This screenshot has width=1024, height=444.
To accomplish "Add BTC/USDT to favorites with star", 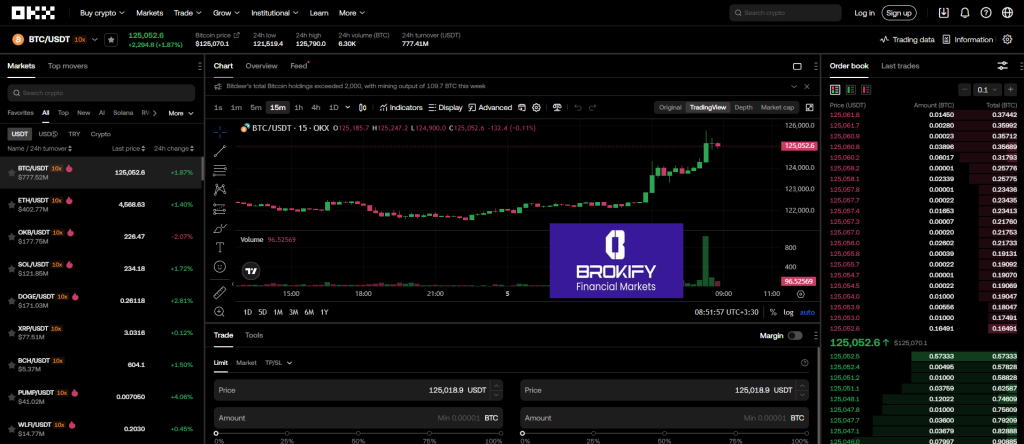I will (111, 40).
